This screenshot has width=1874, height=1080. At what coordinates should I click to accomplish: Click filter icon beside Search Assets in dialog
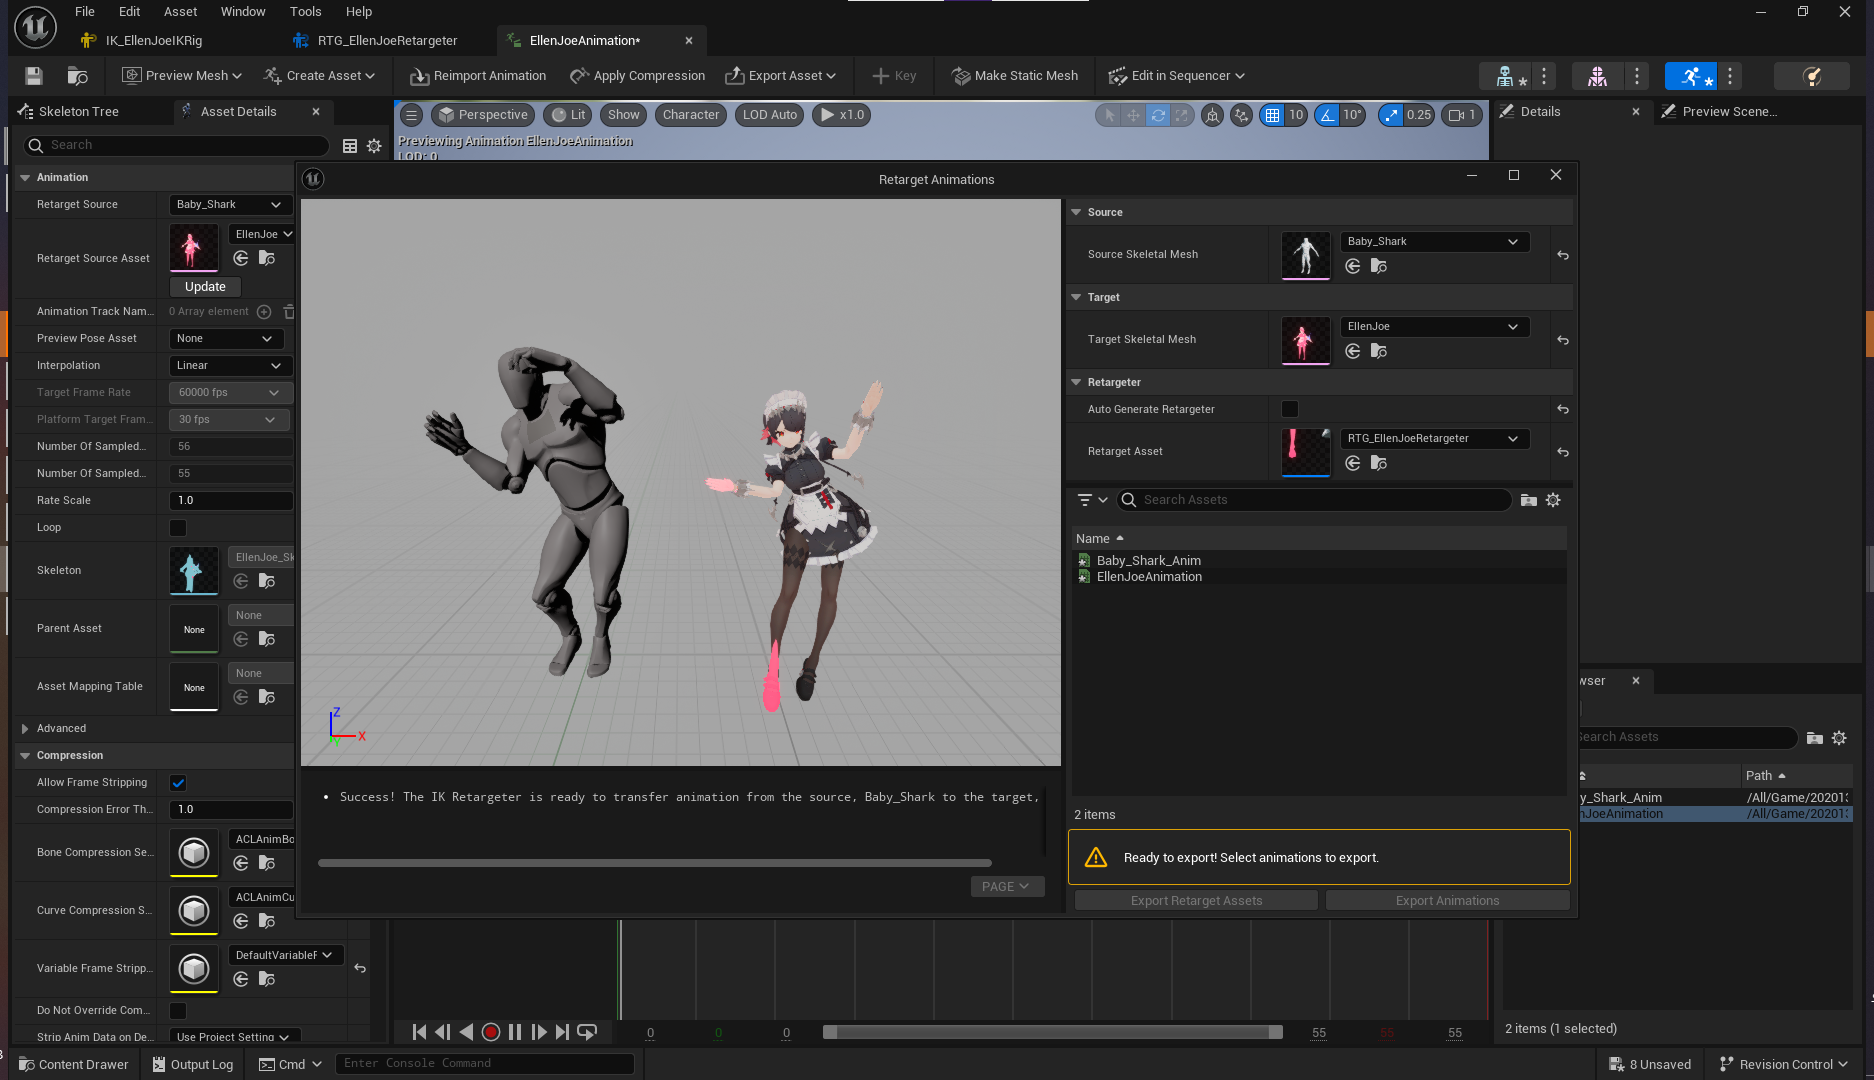(1092, 500)
